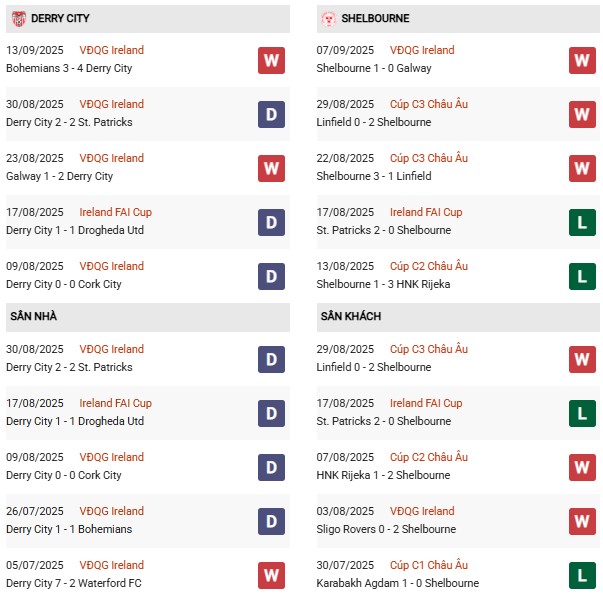Click W badge for Derry City 7-2 Waterford FC

click(272, 576)
